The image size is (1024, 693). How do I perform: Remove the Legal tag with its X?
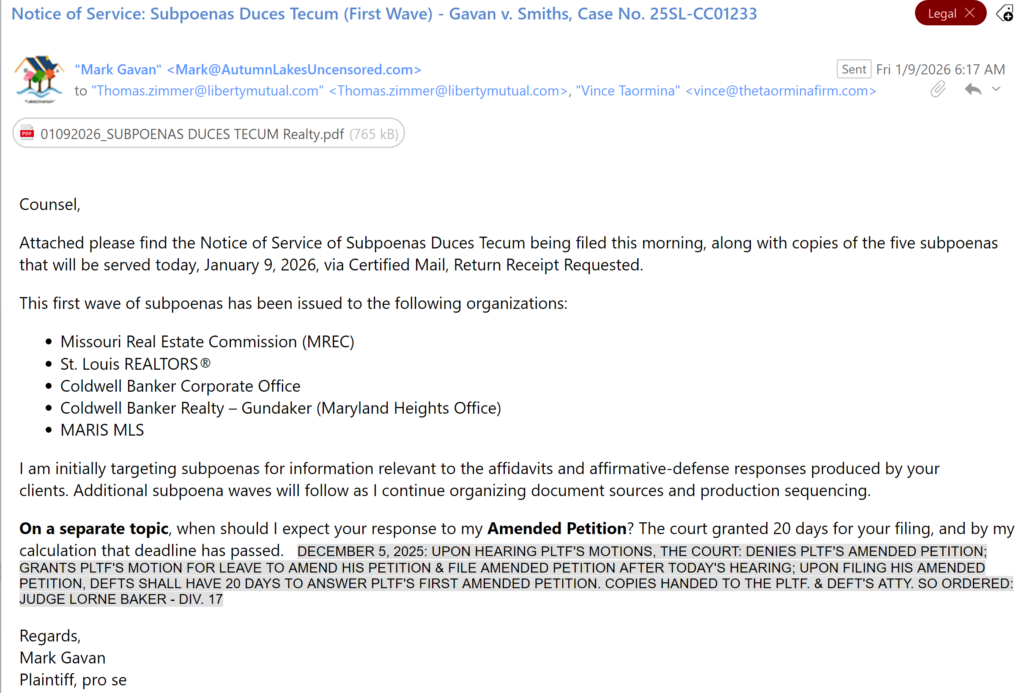(969, 13)
